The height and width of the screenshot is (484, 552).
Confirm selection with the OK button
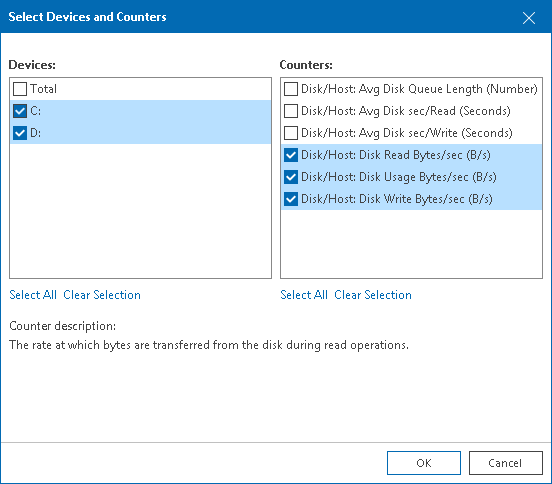point(424,463)
